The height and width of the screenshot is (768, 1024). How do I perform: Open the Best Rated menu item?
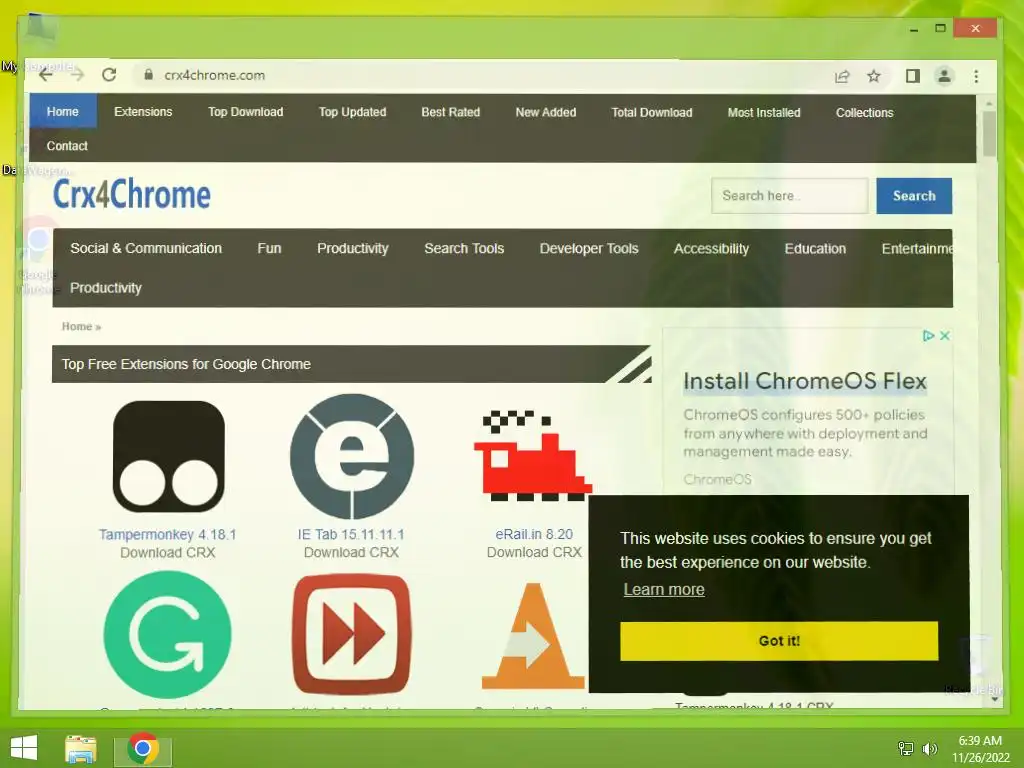[x=451, y=112]
